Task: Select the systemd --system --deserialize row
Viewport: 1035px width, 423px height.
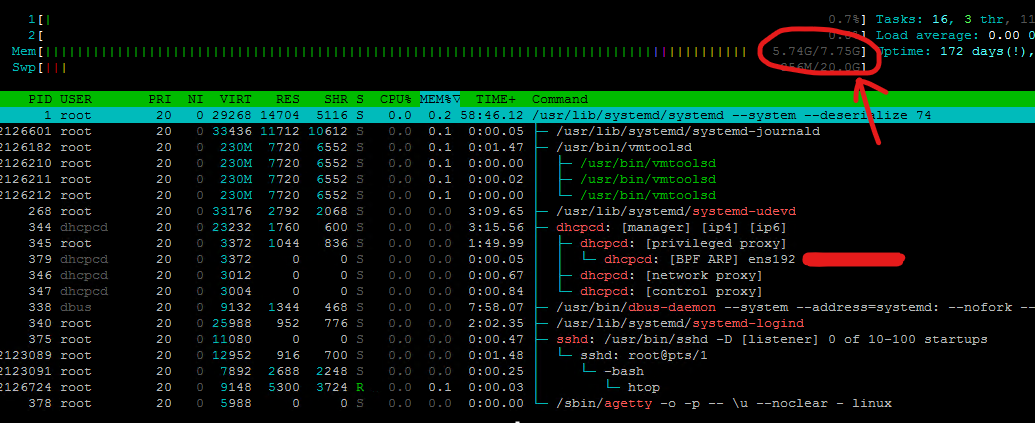Action: pos(518,115)
